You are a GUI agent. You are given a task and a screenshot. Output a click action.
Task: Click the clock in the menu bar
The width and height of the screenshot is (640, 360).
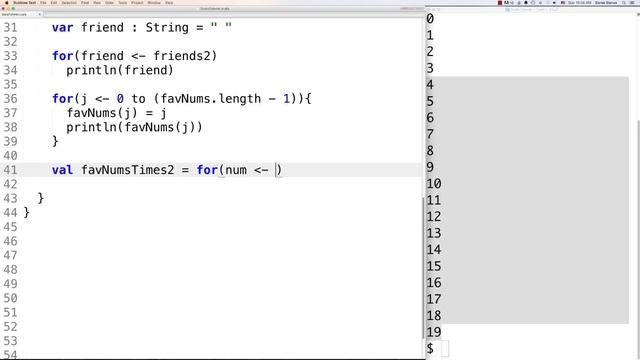pyautogui.click(x=580, y=2)
